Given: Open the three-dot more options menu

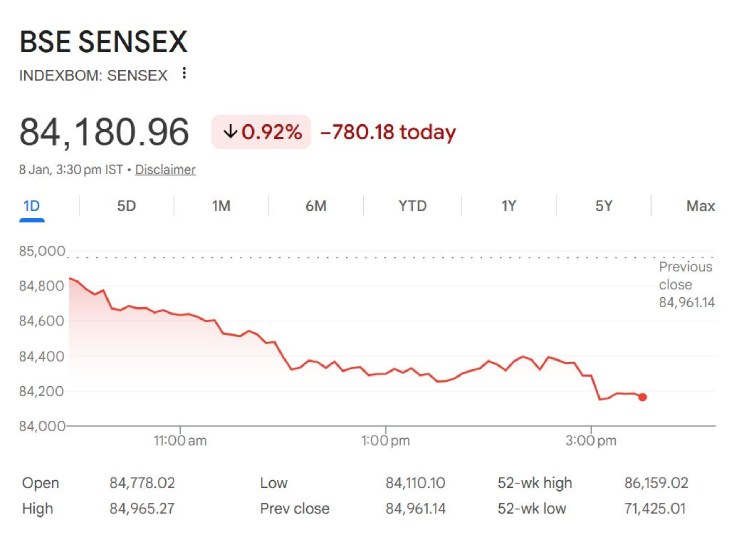Looking at the screenshot, I should [184, 74].
